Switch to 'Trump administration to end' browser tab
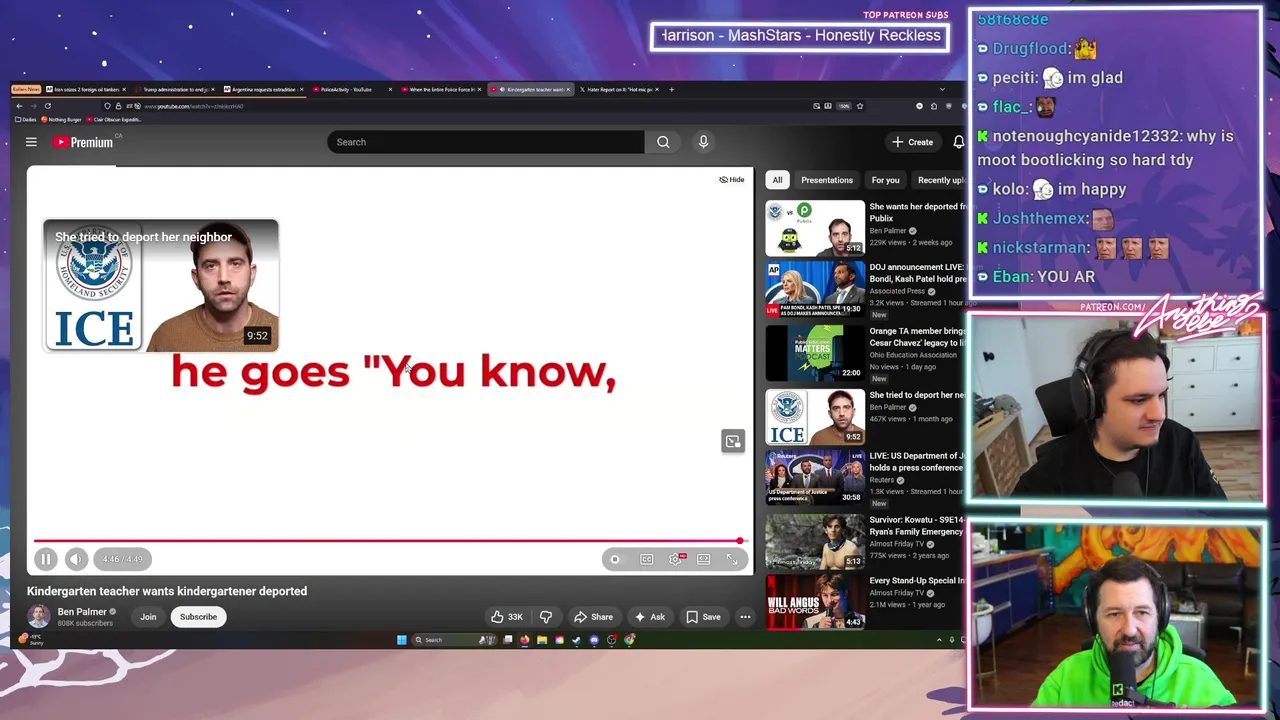Viewport: 1280px width, 720px height. (x=175, y=90)
